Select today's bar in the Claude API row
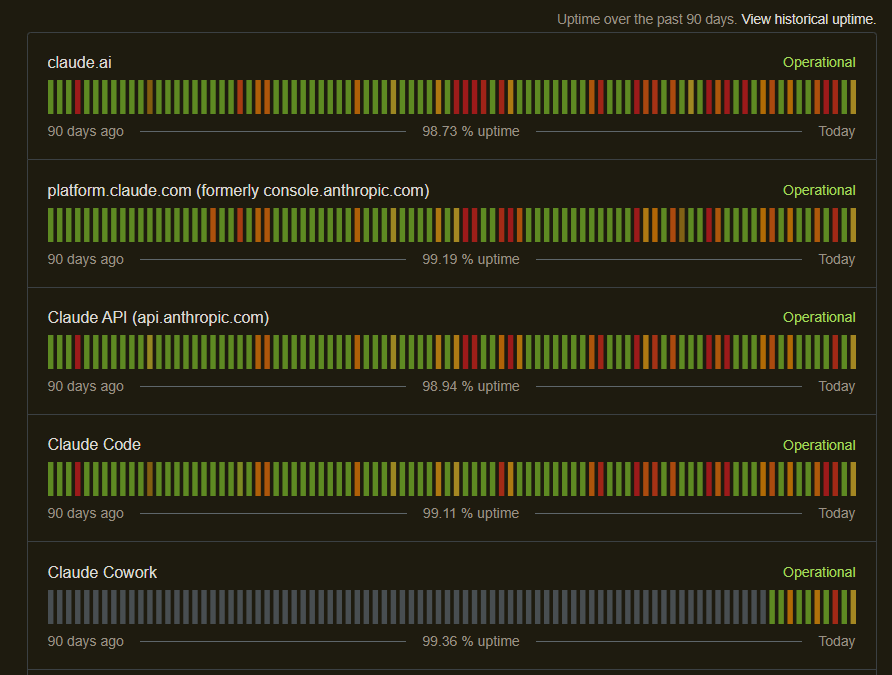This screenshot has height=675, width=892. tap(853, 352)
